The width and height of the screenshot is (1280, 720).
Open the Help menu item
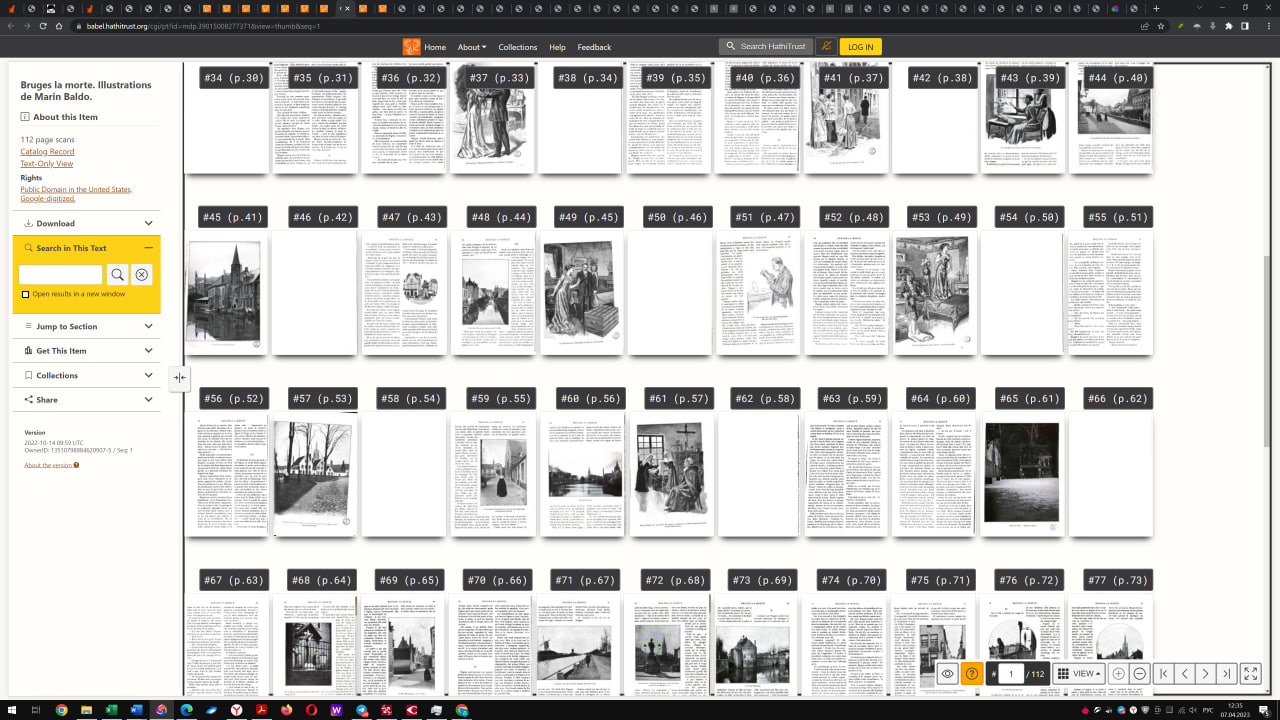[557, 47]
